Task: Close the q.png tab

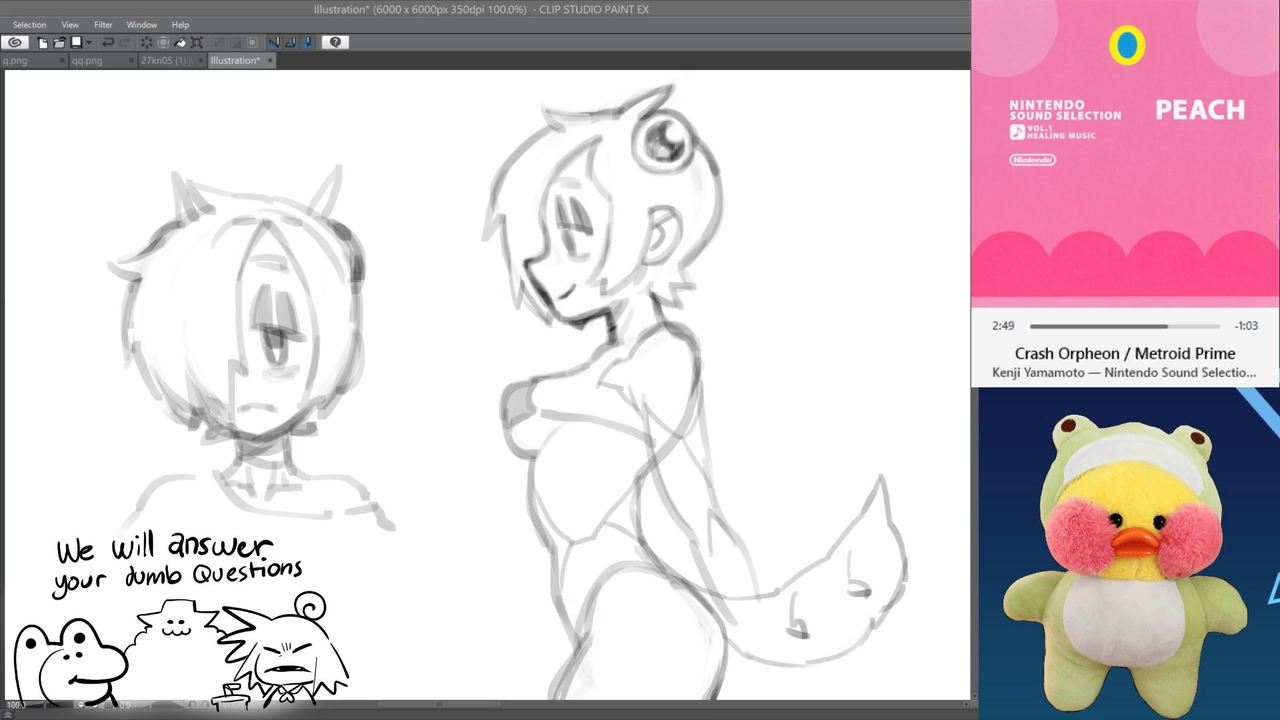Action: pyautogui.click(x=61, y=60)
